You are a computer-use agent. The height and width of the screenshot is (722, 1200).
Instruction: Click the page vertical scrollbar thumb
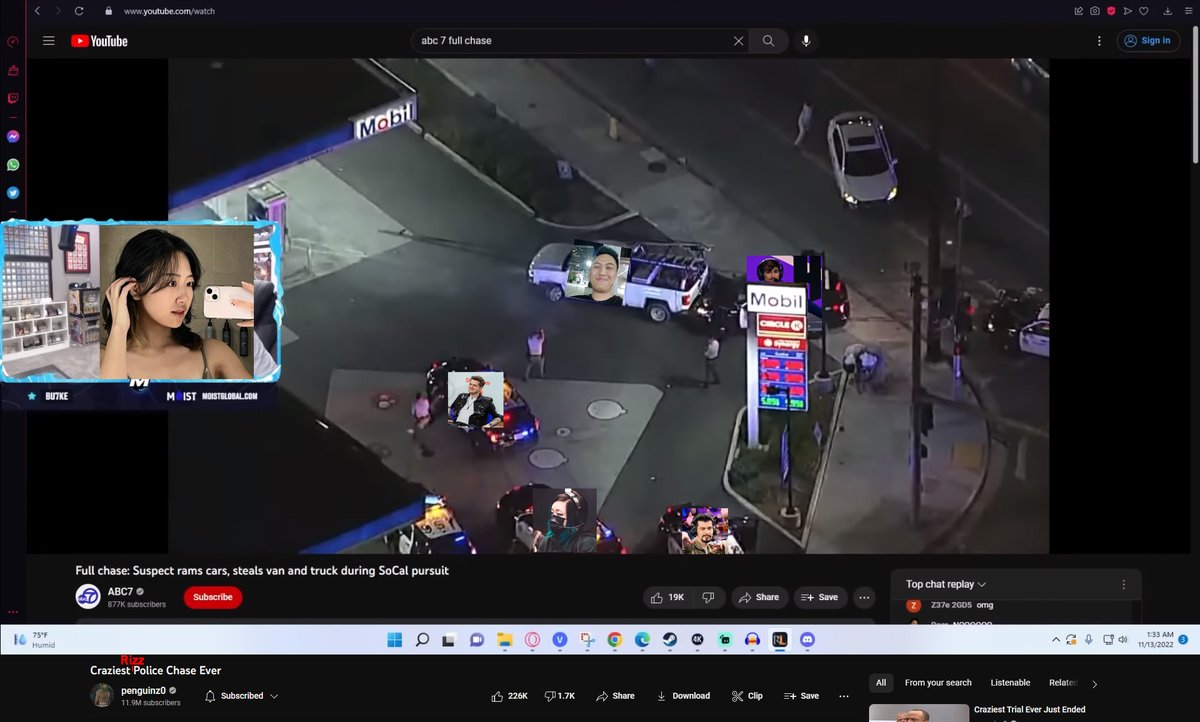click(1194, 96)
